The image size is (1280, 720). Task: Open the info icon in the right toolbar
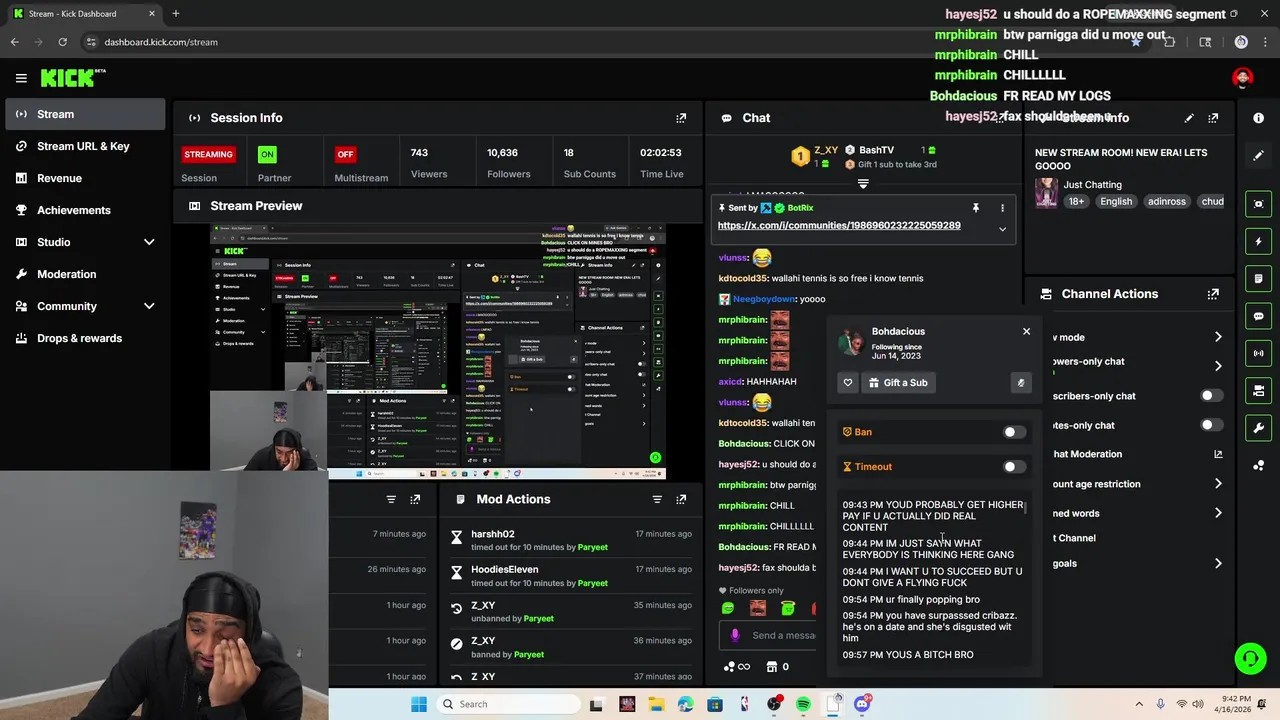pos(1258,118)
